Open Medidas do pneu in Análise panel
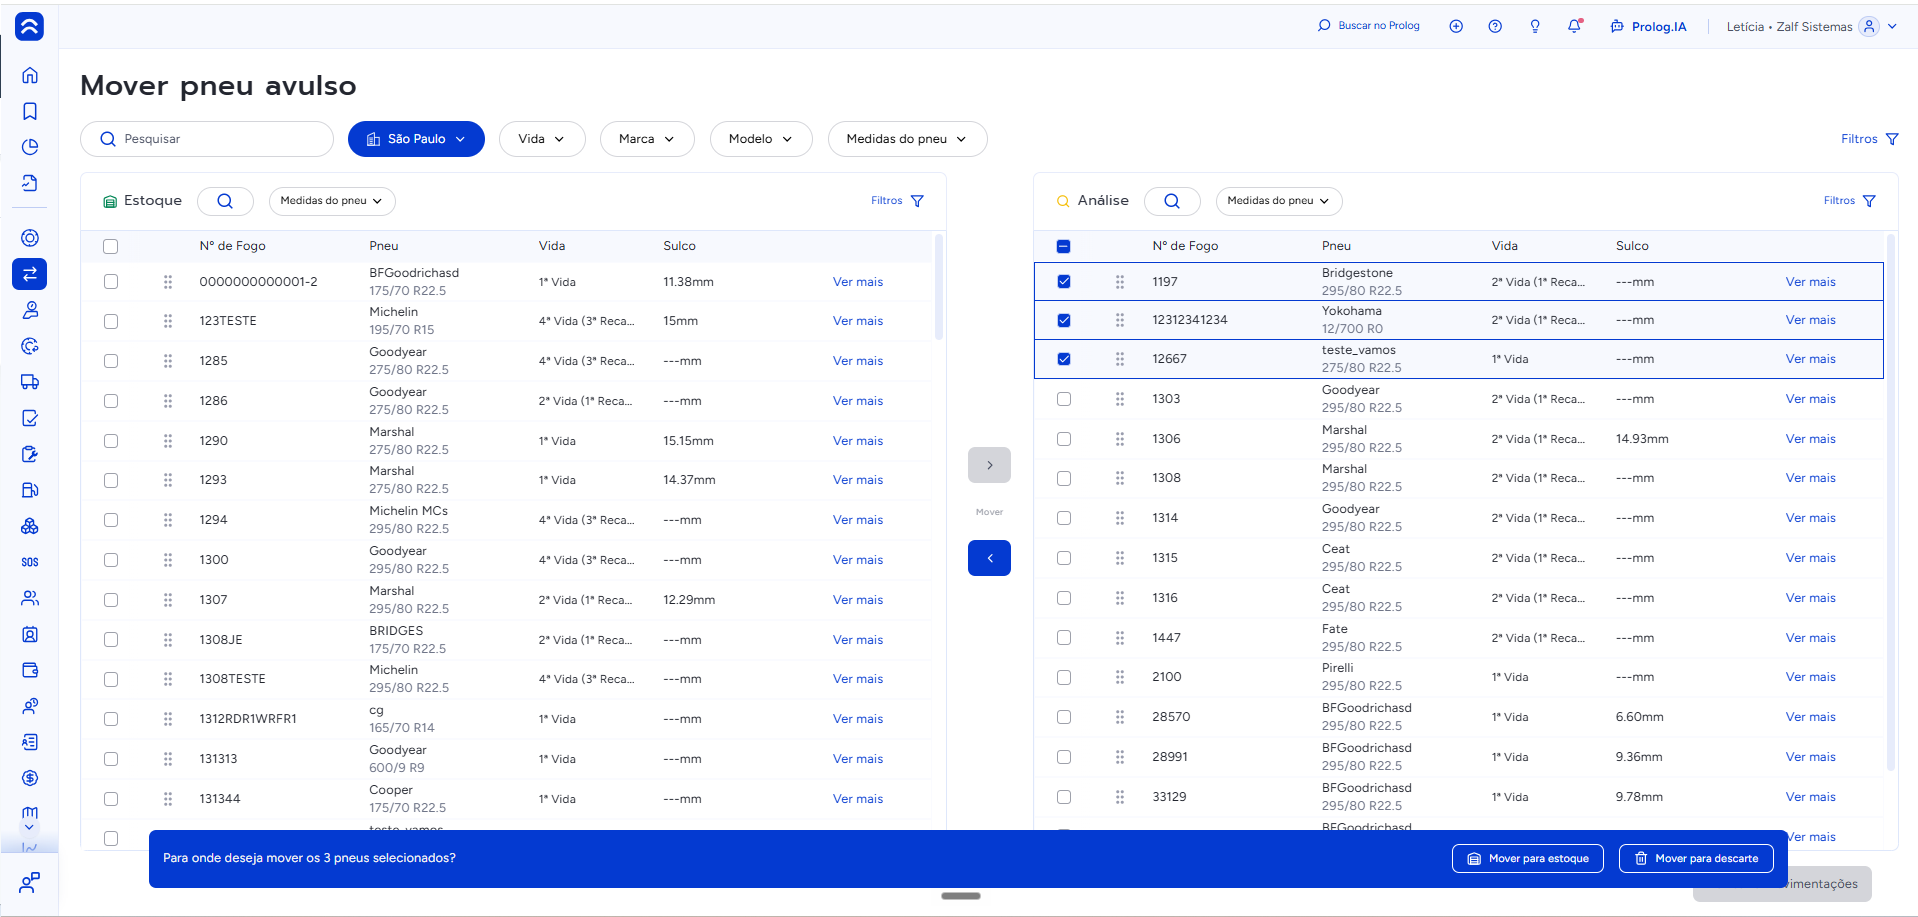 point(1279,201)
